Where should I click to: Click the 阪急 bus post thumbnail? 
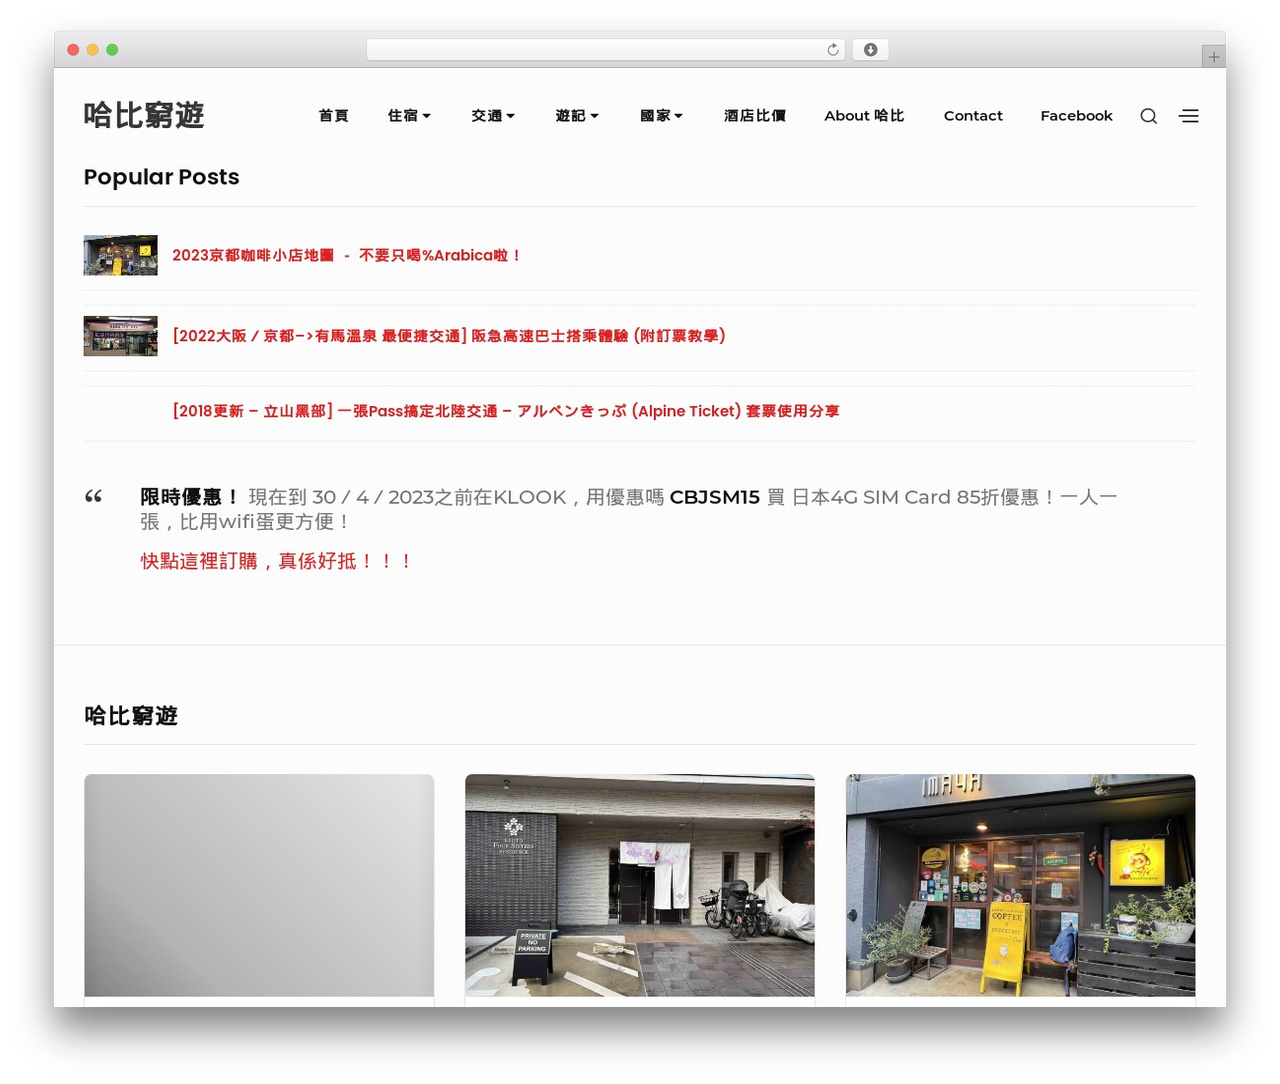point(121,336)
